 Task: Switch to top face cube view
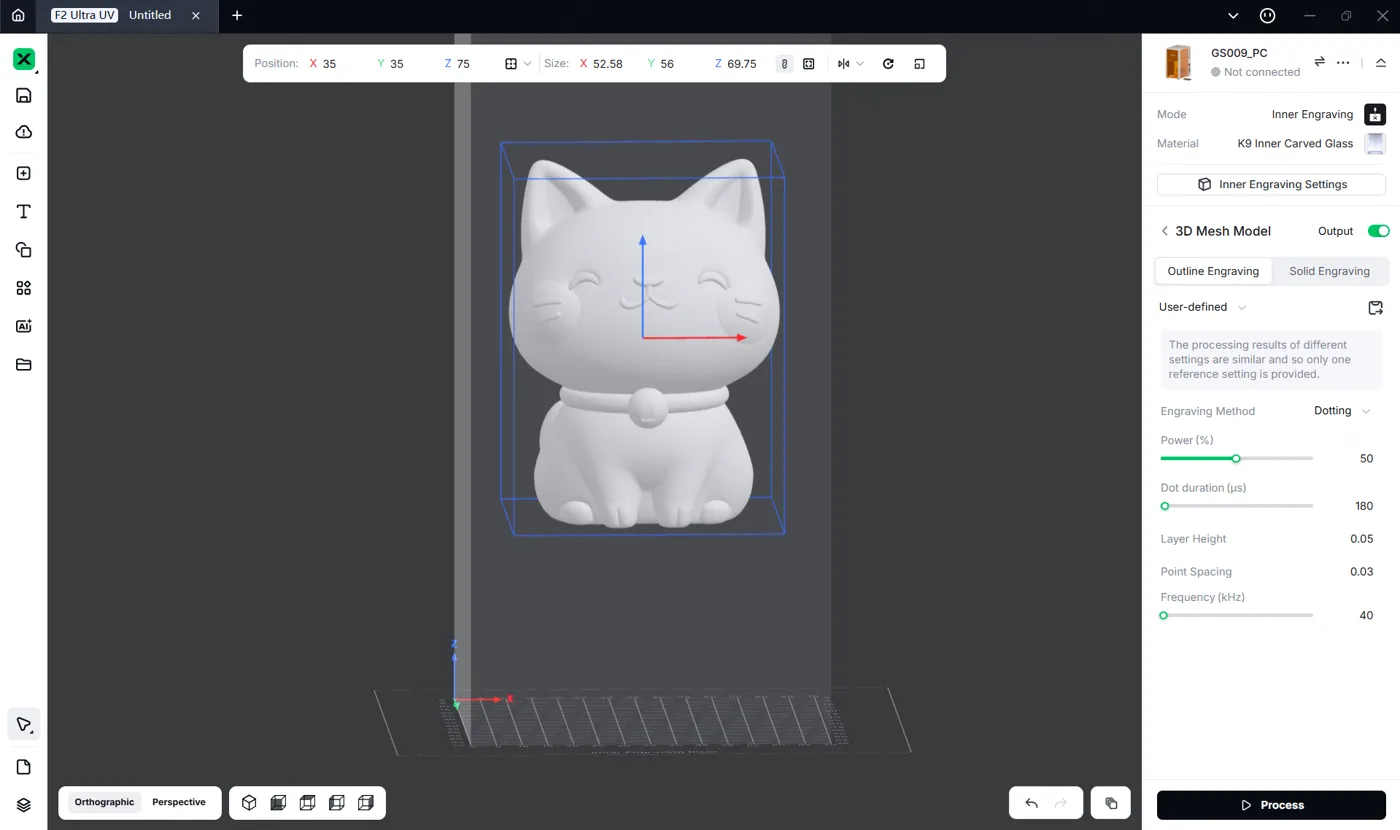click(308, 802)
